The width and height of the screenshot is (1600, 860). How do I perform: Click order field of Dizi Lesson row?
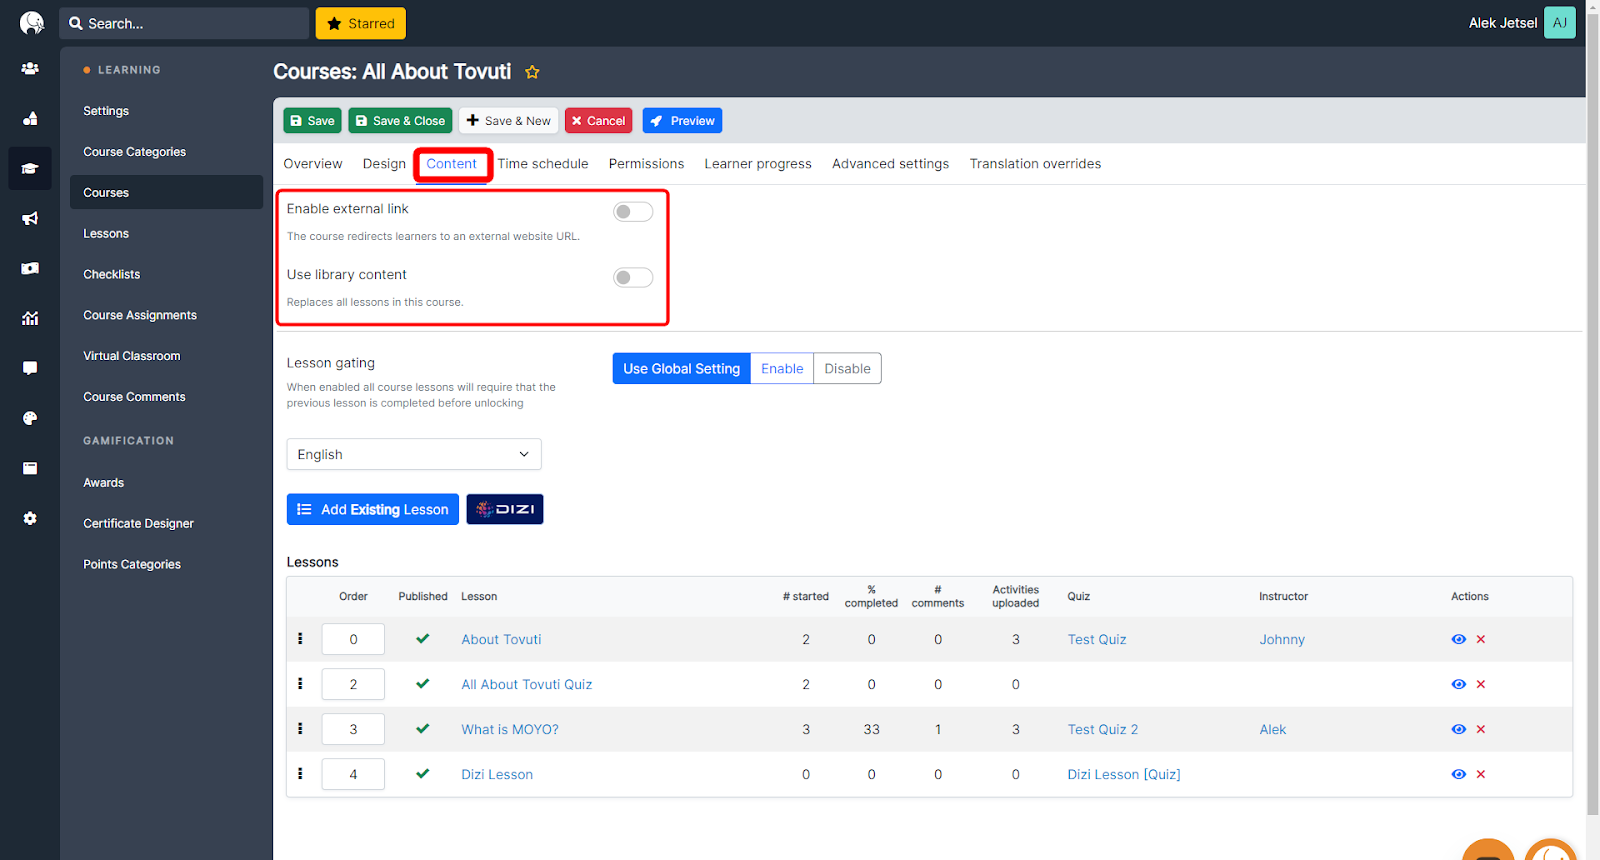[353, 774]
